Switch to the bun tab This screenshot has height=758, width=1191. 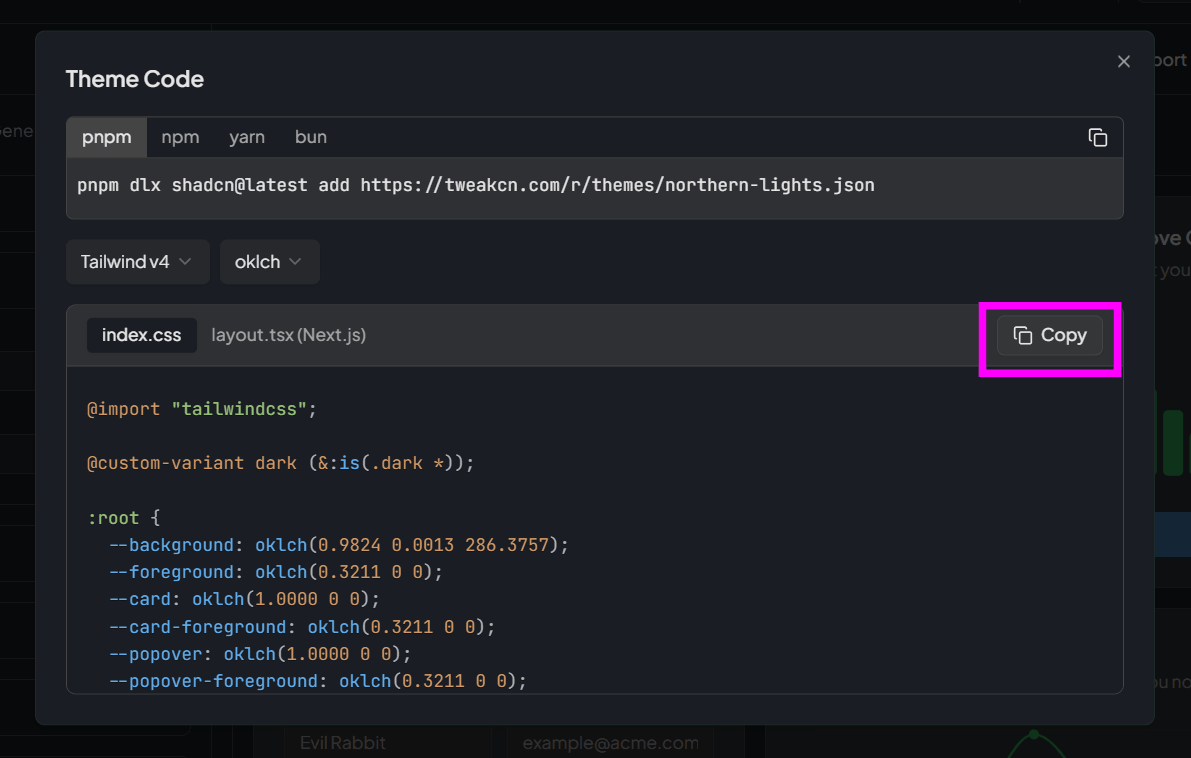[311, 137]
